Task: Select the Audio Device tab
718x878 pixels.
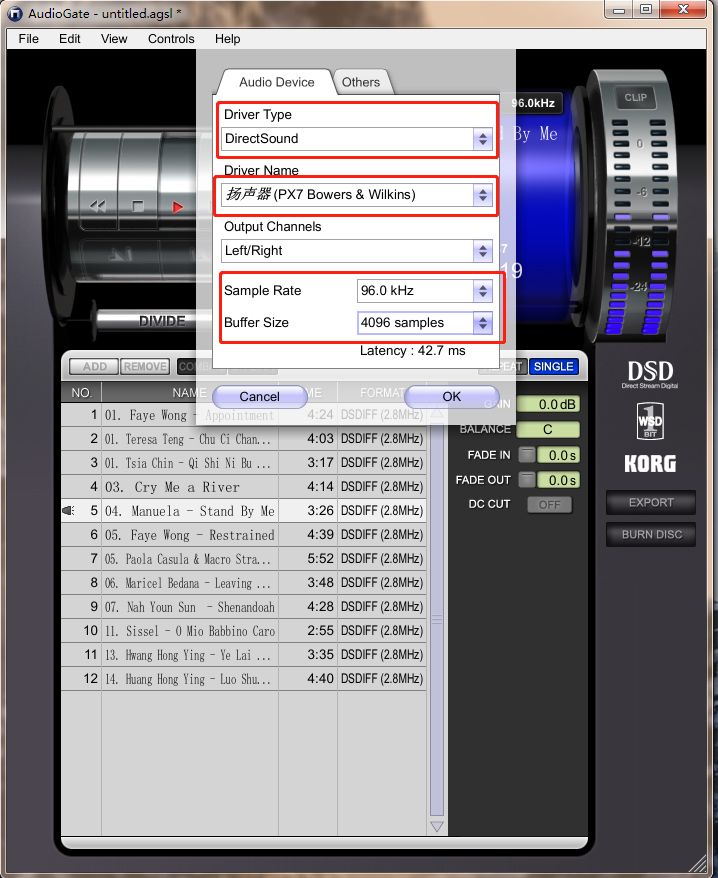Action: 277,82
